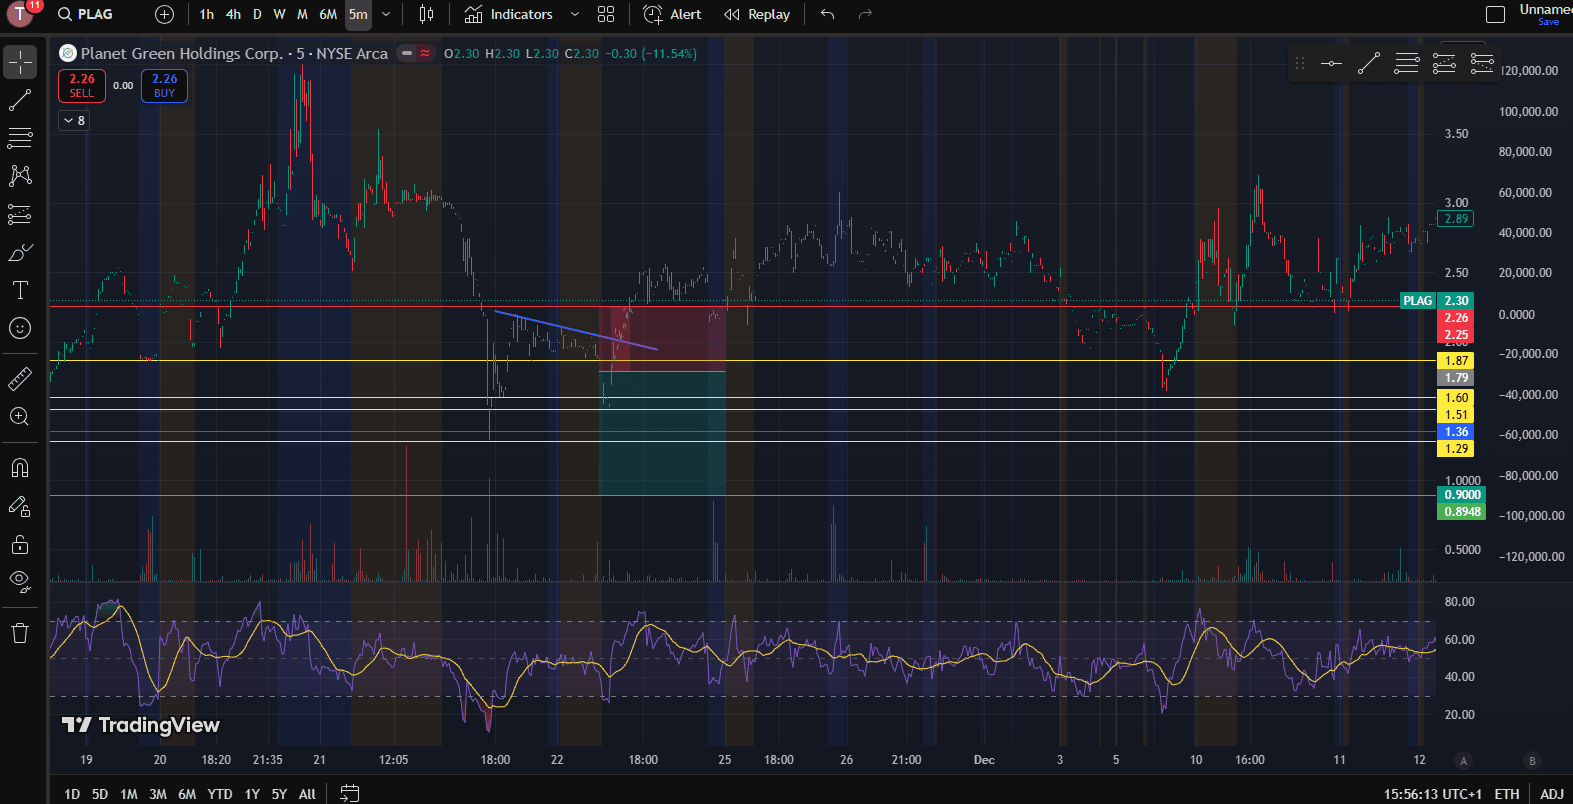Viewport: 1573px width, 804px height.
Task: Remove drawings with the trash icon
Action: coord(20,633)
